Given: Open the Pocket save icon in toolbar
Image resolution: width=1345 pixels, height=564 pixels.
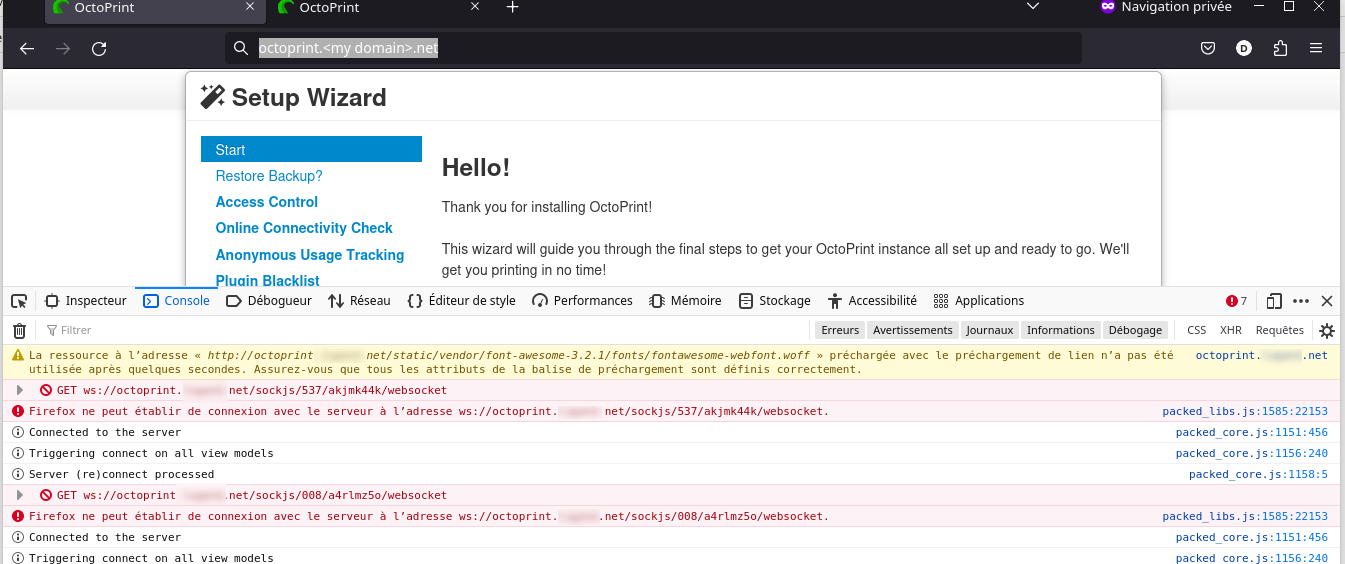Looking at the screenshot, I should pos(1208,48).
